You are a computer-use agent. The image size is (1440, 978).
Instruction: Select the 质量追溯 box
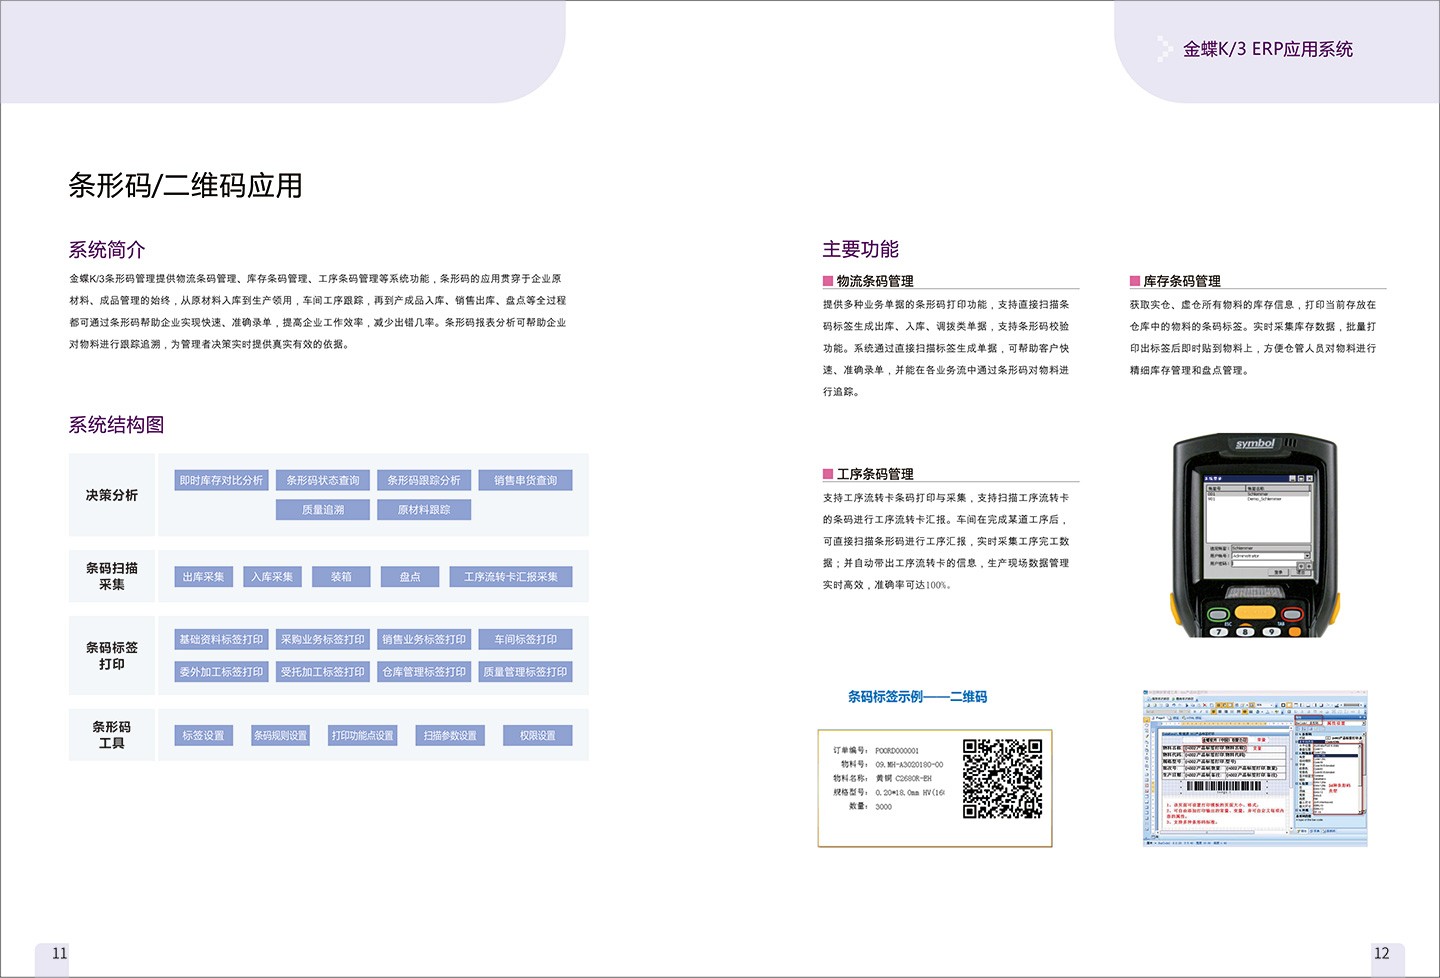pyautogui.click(x=322, y=510)
